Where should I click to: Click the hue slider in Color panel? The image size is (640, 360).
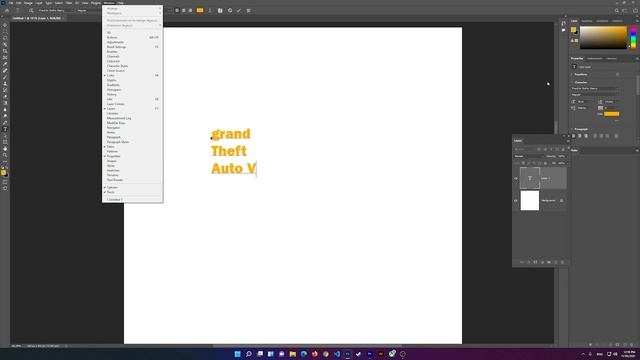coord(633,38)
